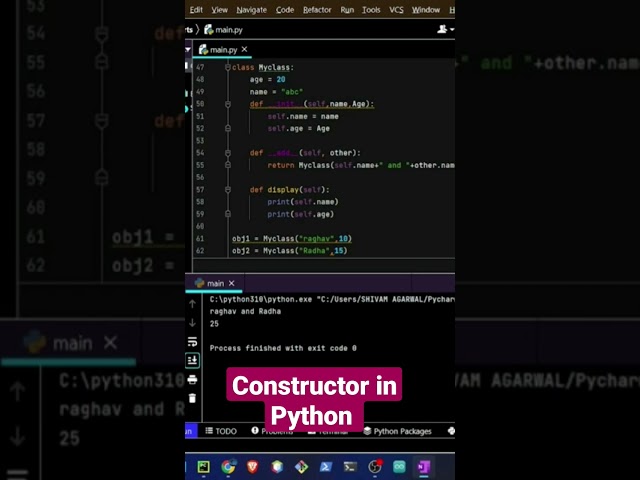The width and height of the screenshot is (640, 480).
Task: Toggle scroll to end in run console
Action: 192,360
